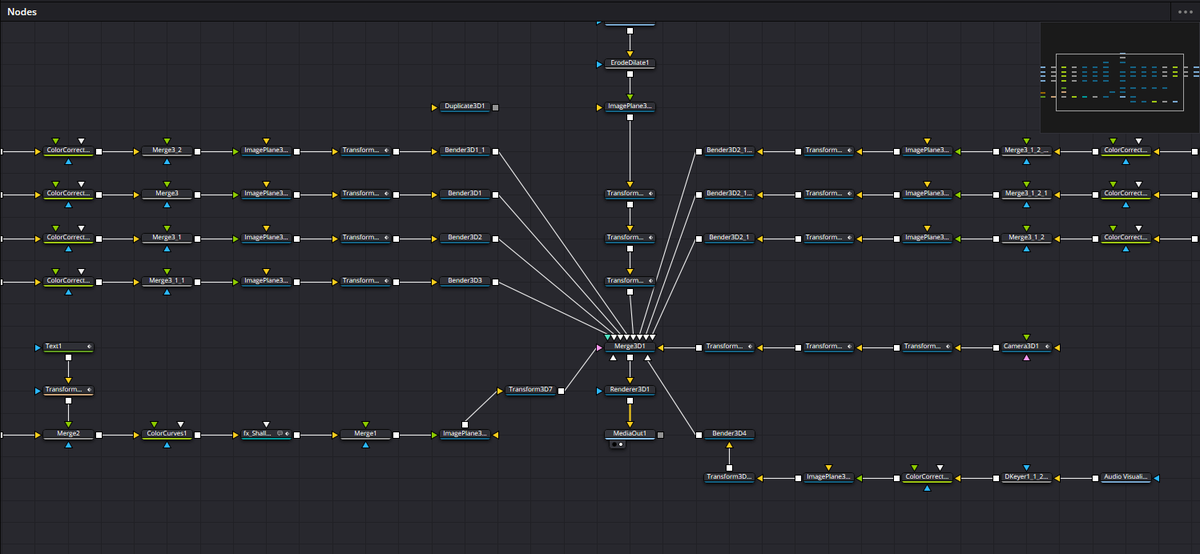Select the Merge3_1_2_1 node
Image resolution: width=1200 pixels, height=554 pixels.
1027,194
